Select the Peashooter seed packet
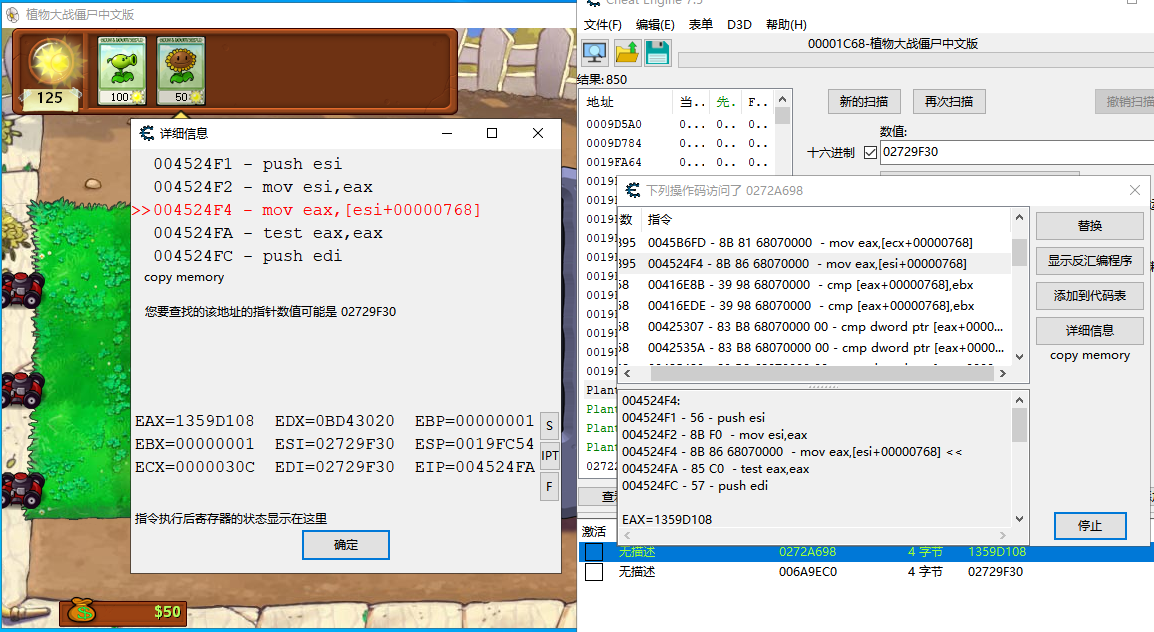1154x632 pixels. point(121,71)
